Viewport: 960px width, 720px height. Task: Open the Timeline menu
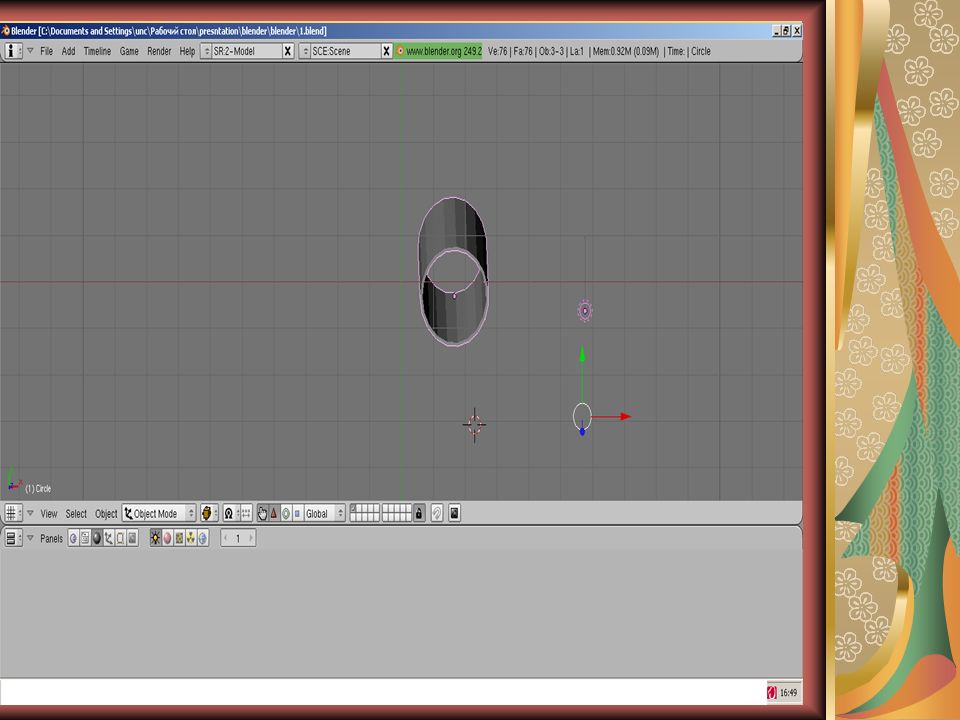click(97, 51)
